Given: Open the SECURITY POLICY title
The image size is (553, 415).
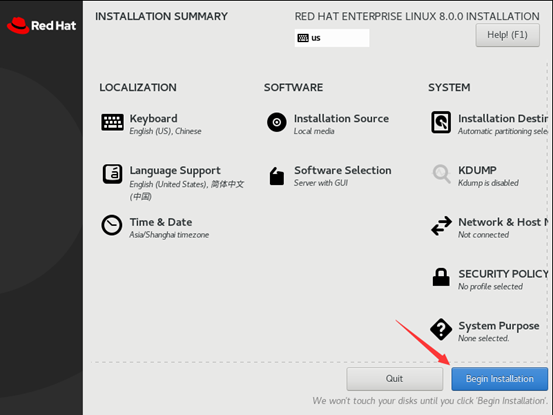Looking at the screenshot, I should [503, 274].
